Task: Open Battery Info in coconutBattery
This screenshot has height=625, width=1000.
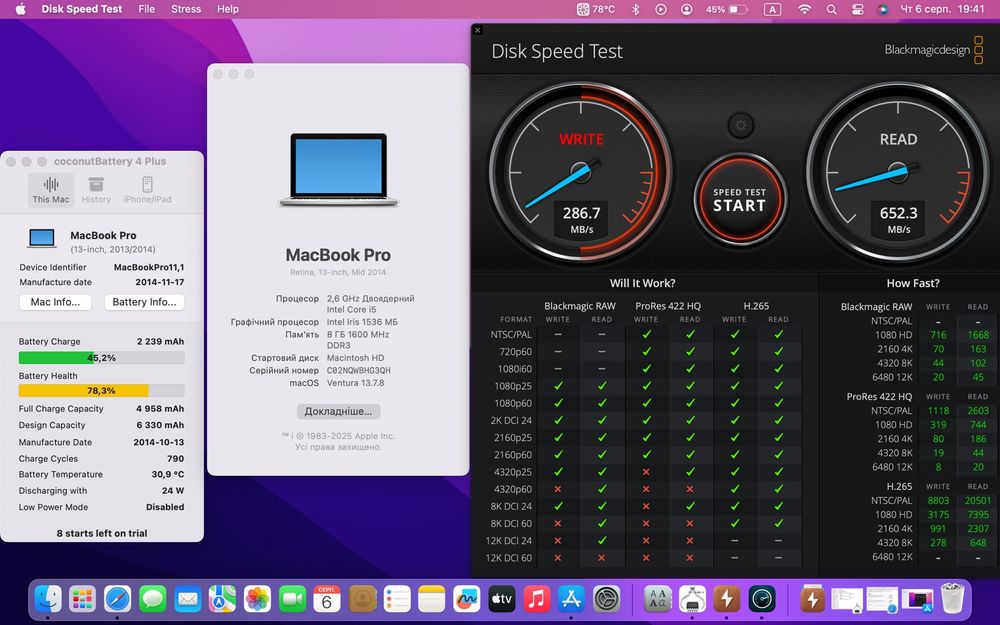Action: 144,302
